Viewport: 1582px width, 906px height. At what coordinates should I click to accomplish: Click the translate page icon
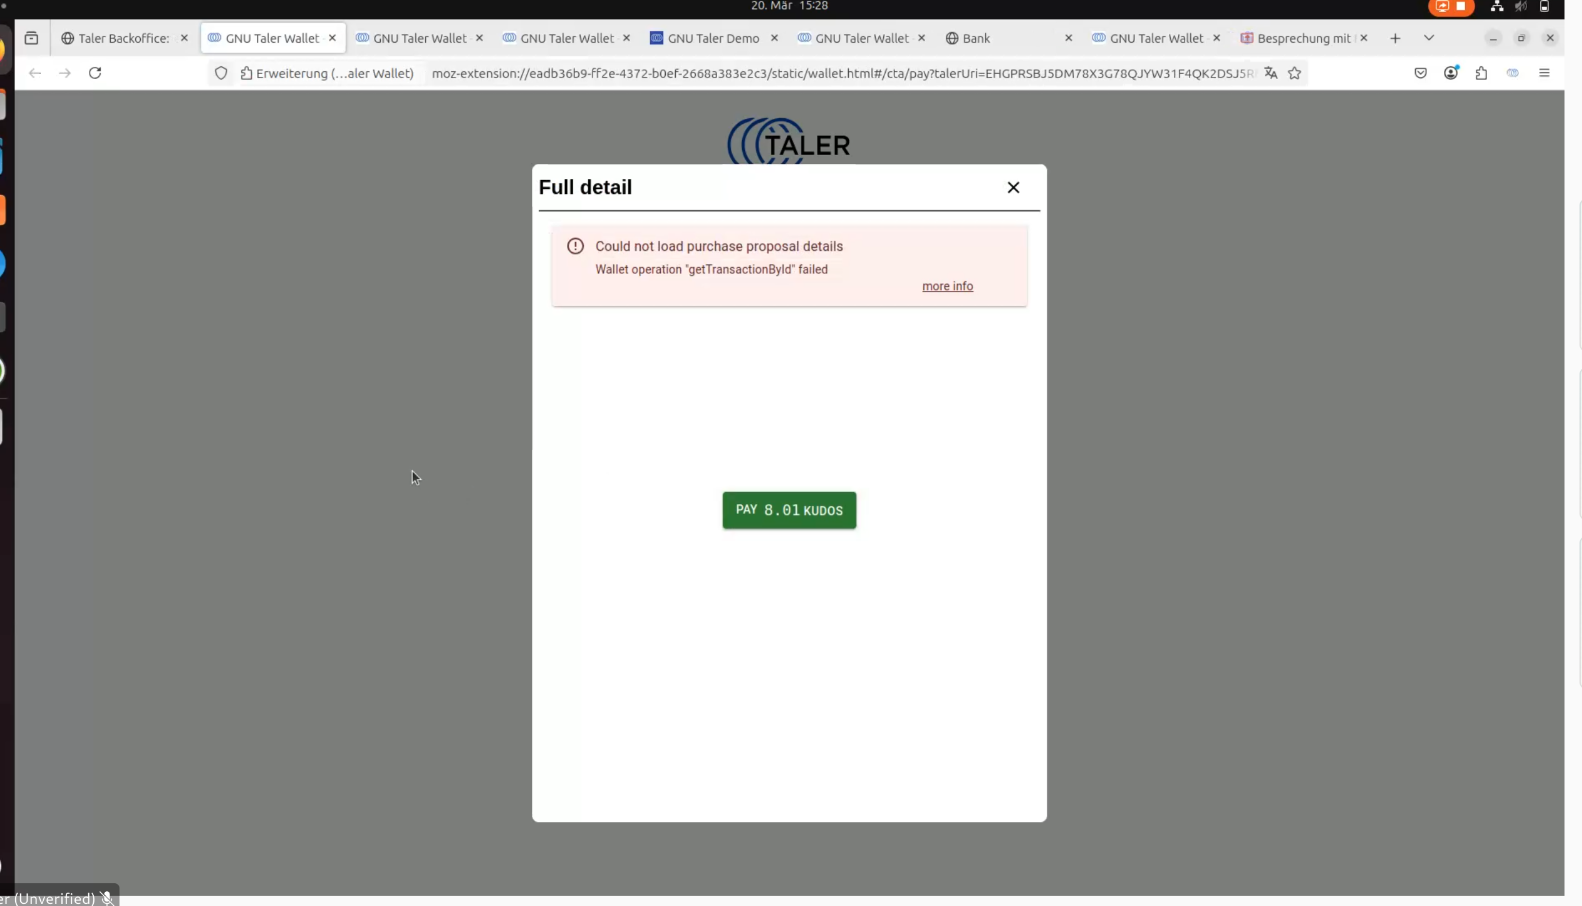[1270, 73]
